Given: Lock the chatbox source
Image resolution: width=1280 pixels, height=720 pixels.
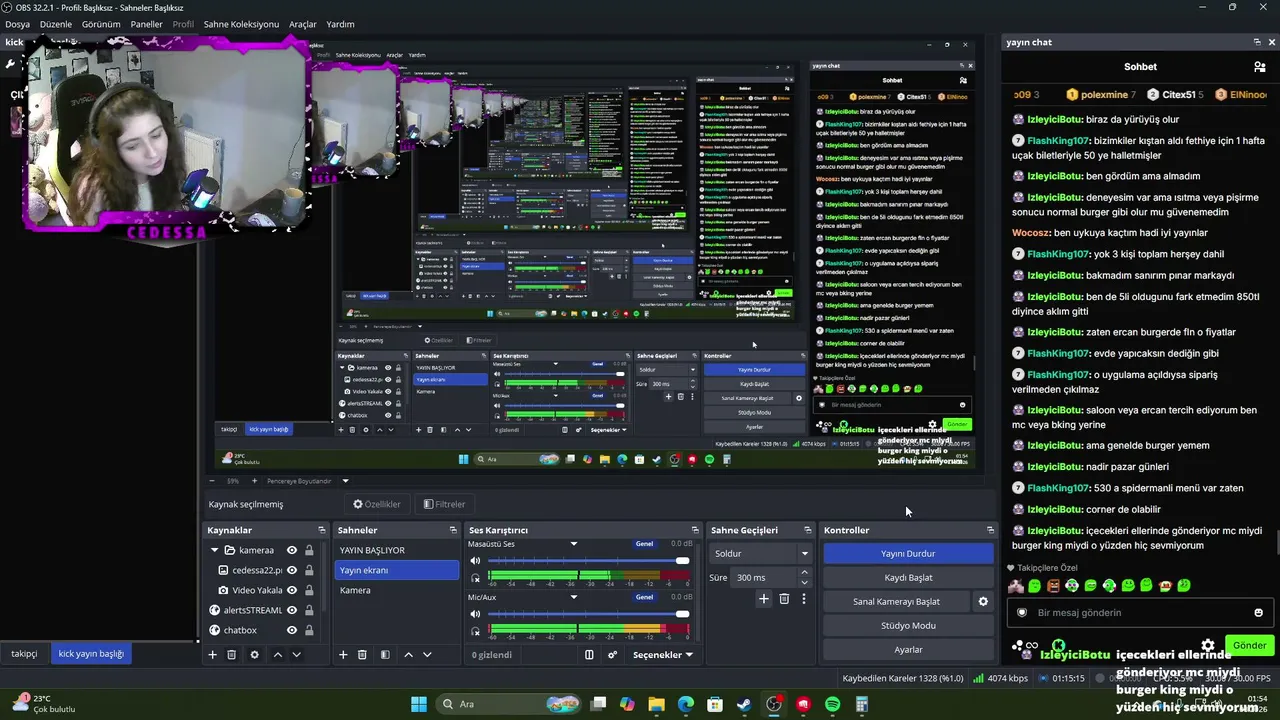Looking at the screenshot, I should 309,630.
